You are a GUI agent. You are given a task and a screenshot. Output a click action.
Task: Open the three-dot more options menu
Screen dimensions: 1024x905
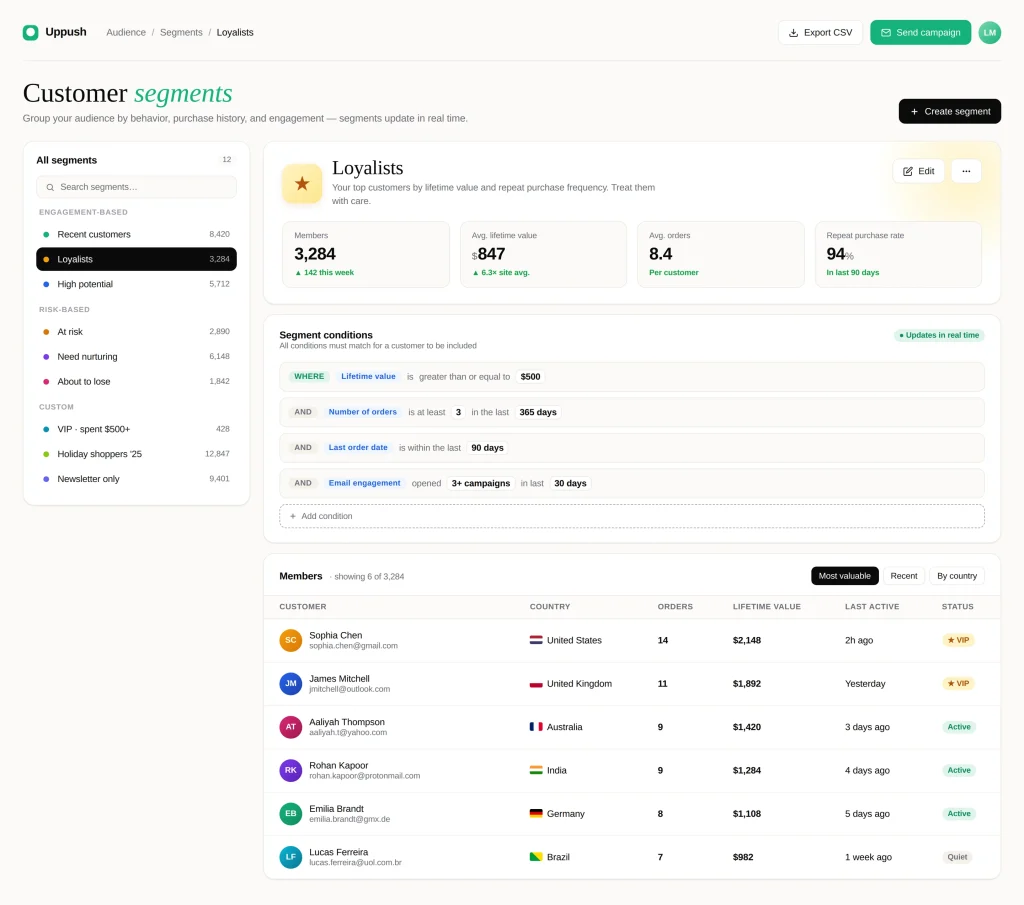(x=966, y=171)
